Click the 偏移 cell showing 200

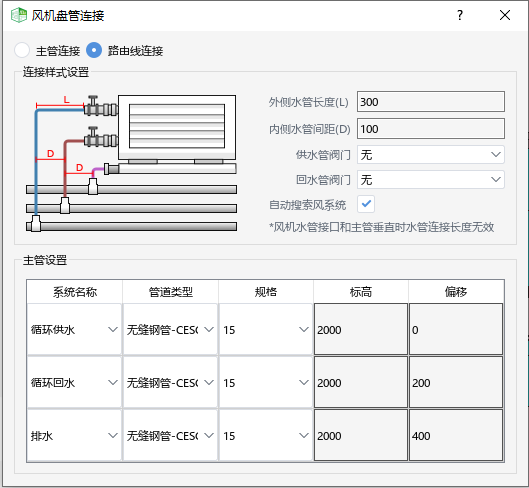tap(456, 382)
